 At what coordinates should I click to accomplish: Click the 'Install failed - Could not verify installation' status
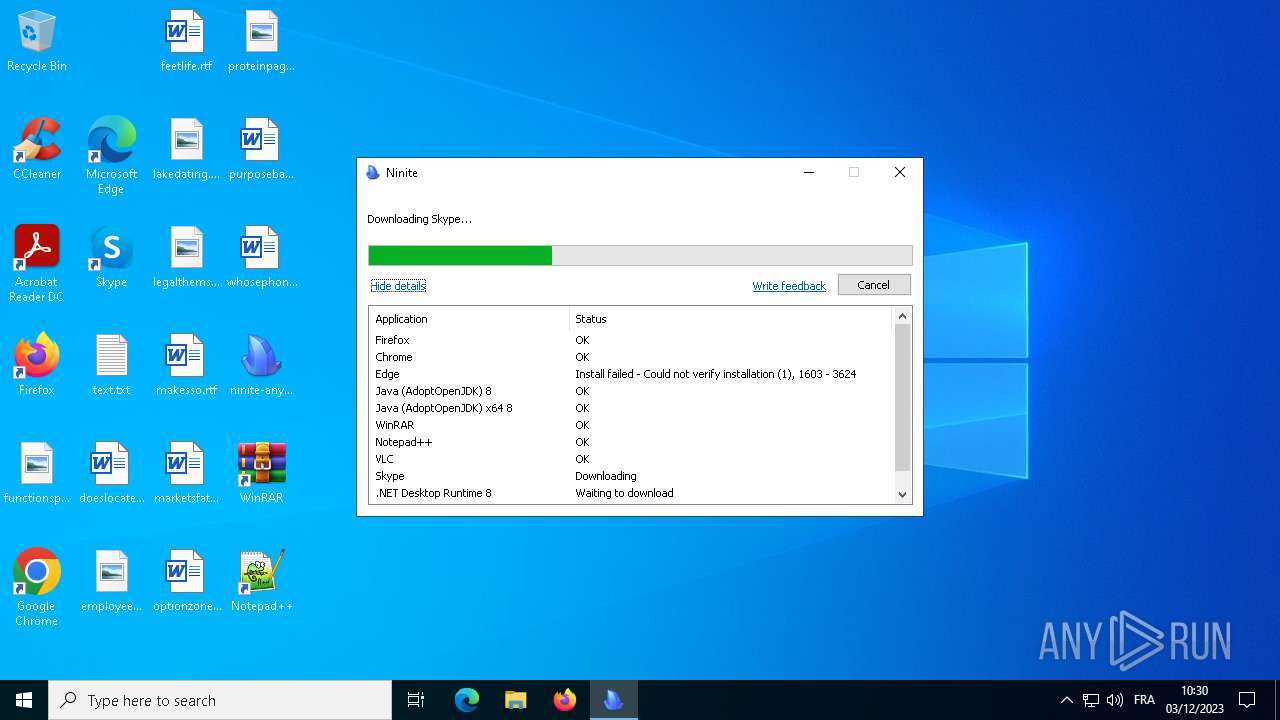pos(715,374)
